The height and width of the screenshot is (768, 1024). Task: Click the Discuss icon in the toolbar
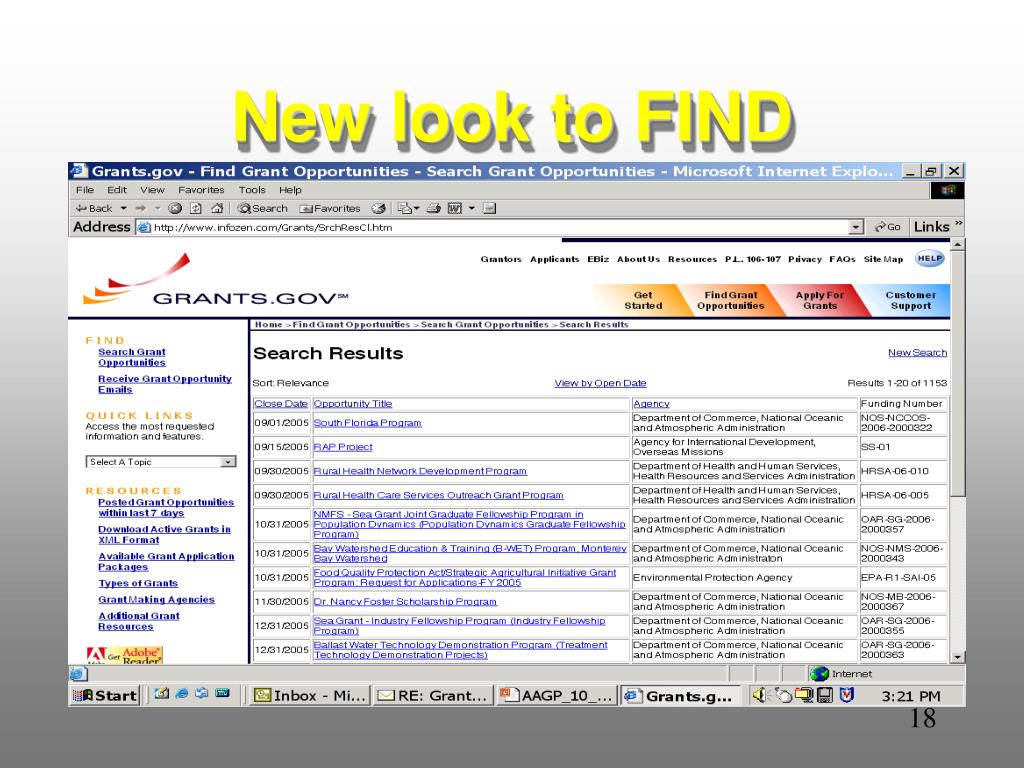pos(489,208)
